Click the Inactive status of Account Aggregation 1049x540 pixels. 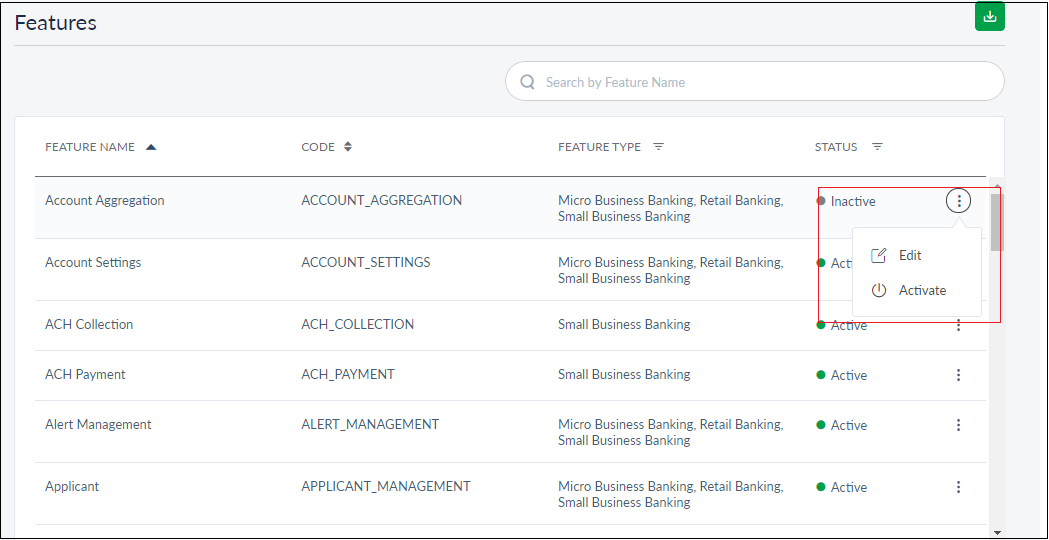pos(852,201)
